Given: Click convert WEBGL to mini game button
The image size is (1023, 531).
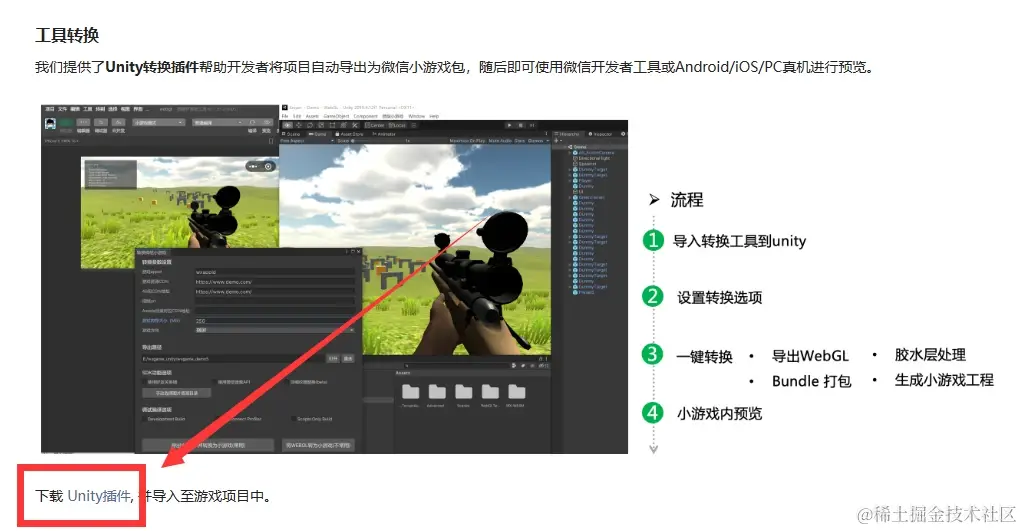Looking at the screenshot, I should point(318,445).
